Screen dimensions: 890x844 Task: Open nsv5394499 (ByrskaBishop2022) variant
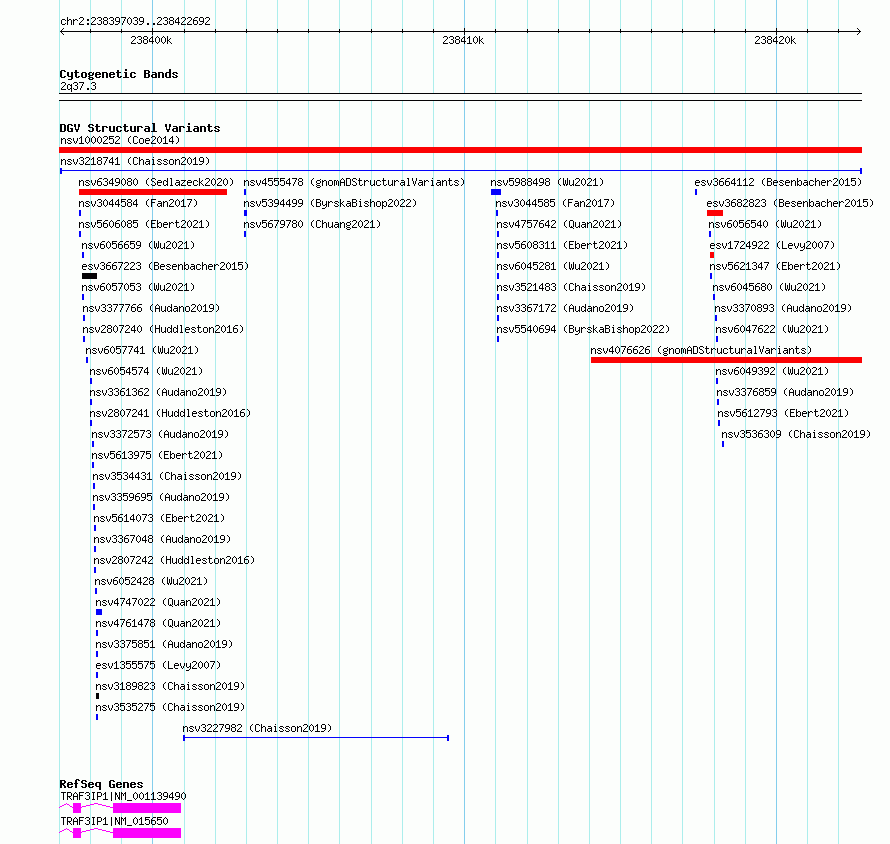[330, 203]
